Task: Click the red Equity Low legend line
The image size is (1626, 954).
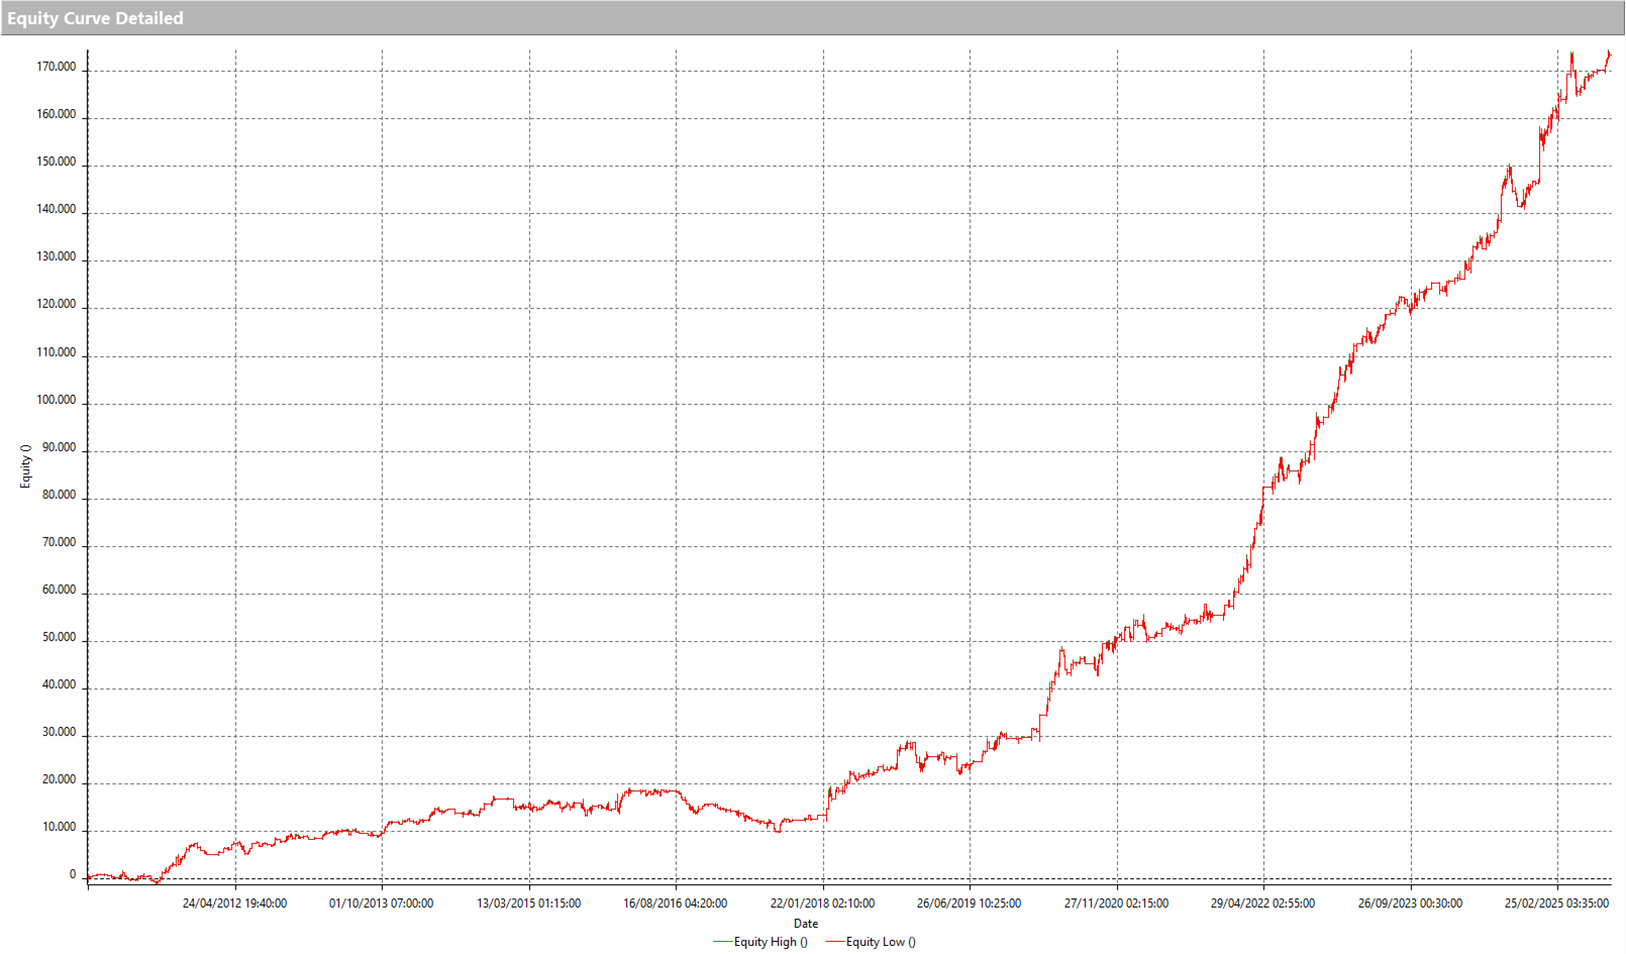Action: (x=834, y=942)
